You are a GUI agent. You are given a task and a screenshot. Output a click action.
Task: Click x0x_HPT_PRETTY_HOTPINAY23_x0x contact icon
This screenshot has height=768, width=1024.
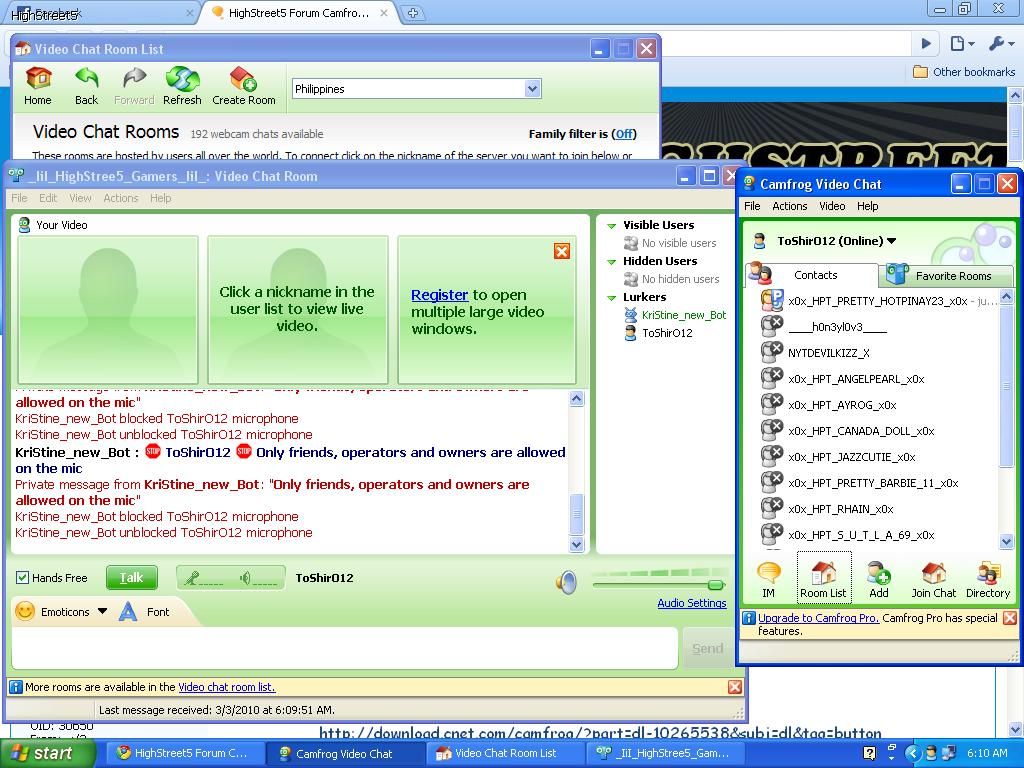coord(772,300)
